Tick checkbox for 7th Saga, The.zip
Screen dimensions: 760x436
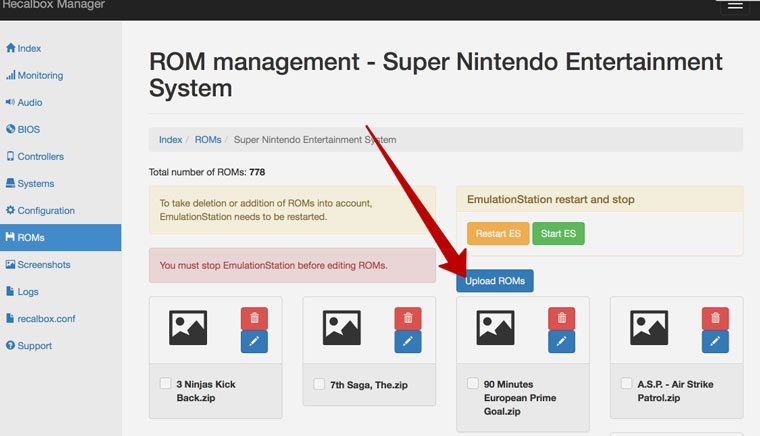[319, 384]
